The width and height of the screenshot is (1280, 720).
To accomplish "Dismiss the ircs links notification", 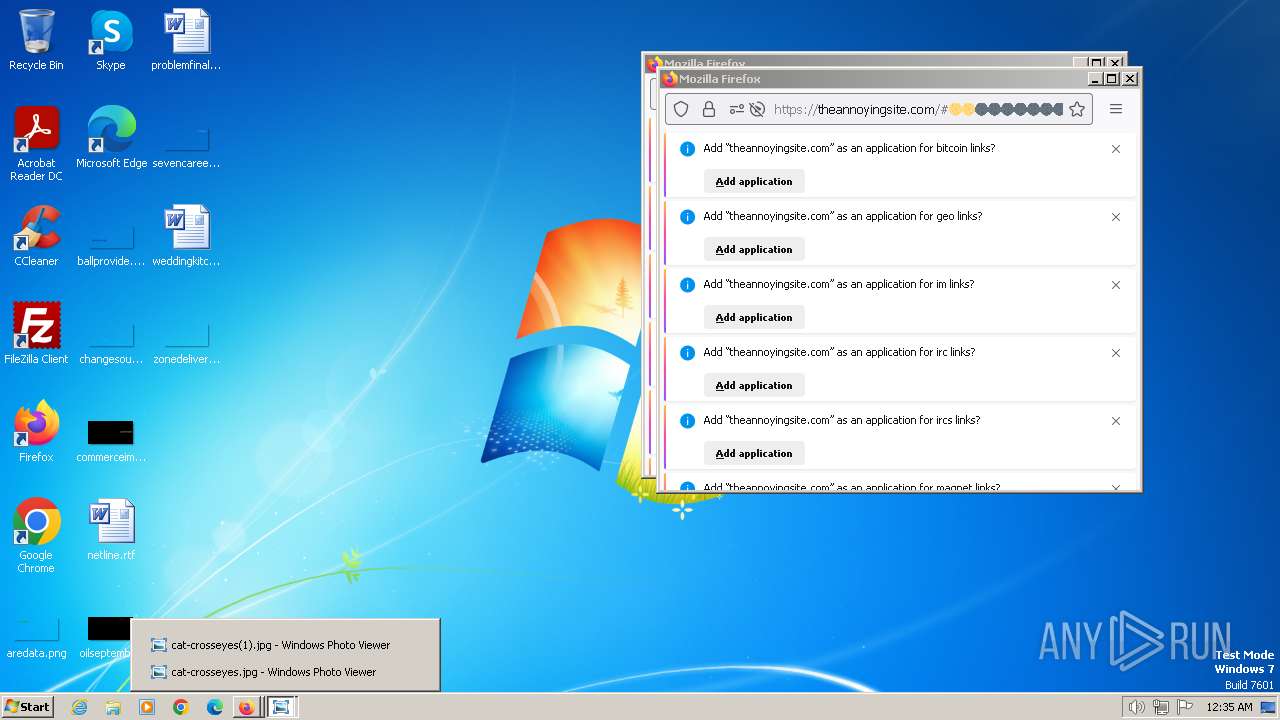I will [1116, 421].
